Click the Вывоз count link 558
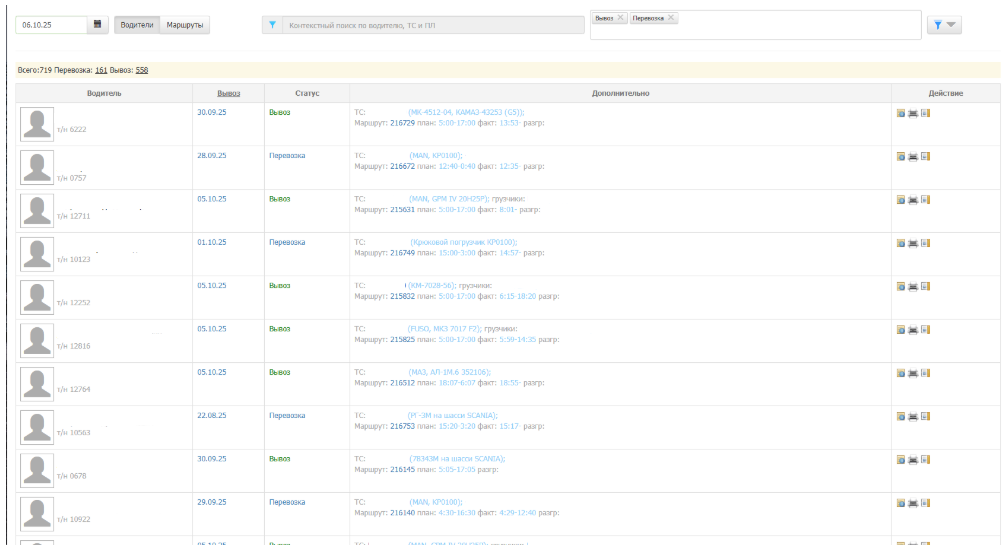The height and width of the screenshot is (550, 1005). pos(142,70)
